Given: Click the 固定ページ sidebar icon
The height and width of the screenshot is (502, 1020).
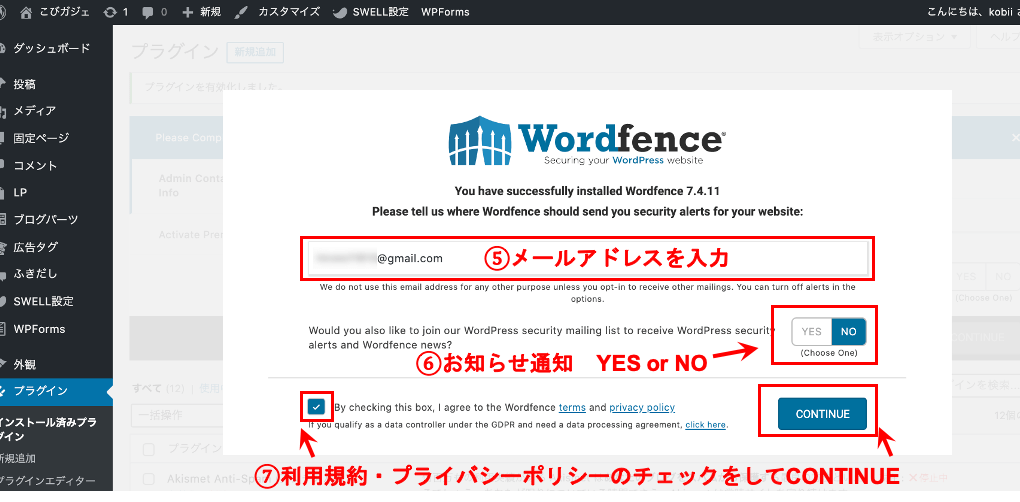Looking at the screenshot, I should click(x=3, y=138).
